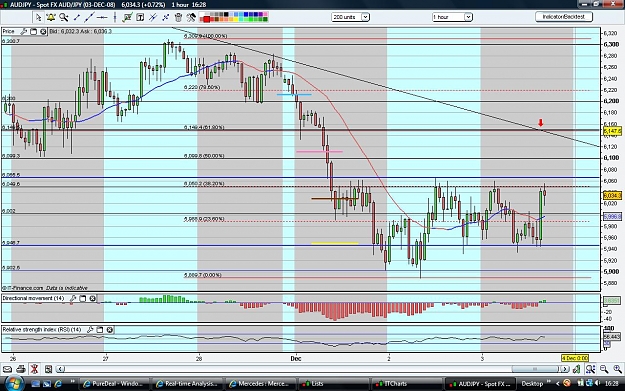Image resolution: width=625 pixels, height=391 pixels.
Task: Open Price panel wrench settings
Action: pyautogui.click(x=24, y=31)
